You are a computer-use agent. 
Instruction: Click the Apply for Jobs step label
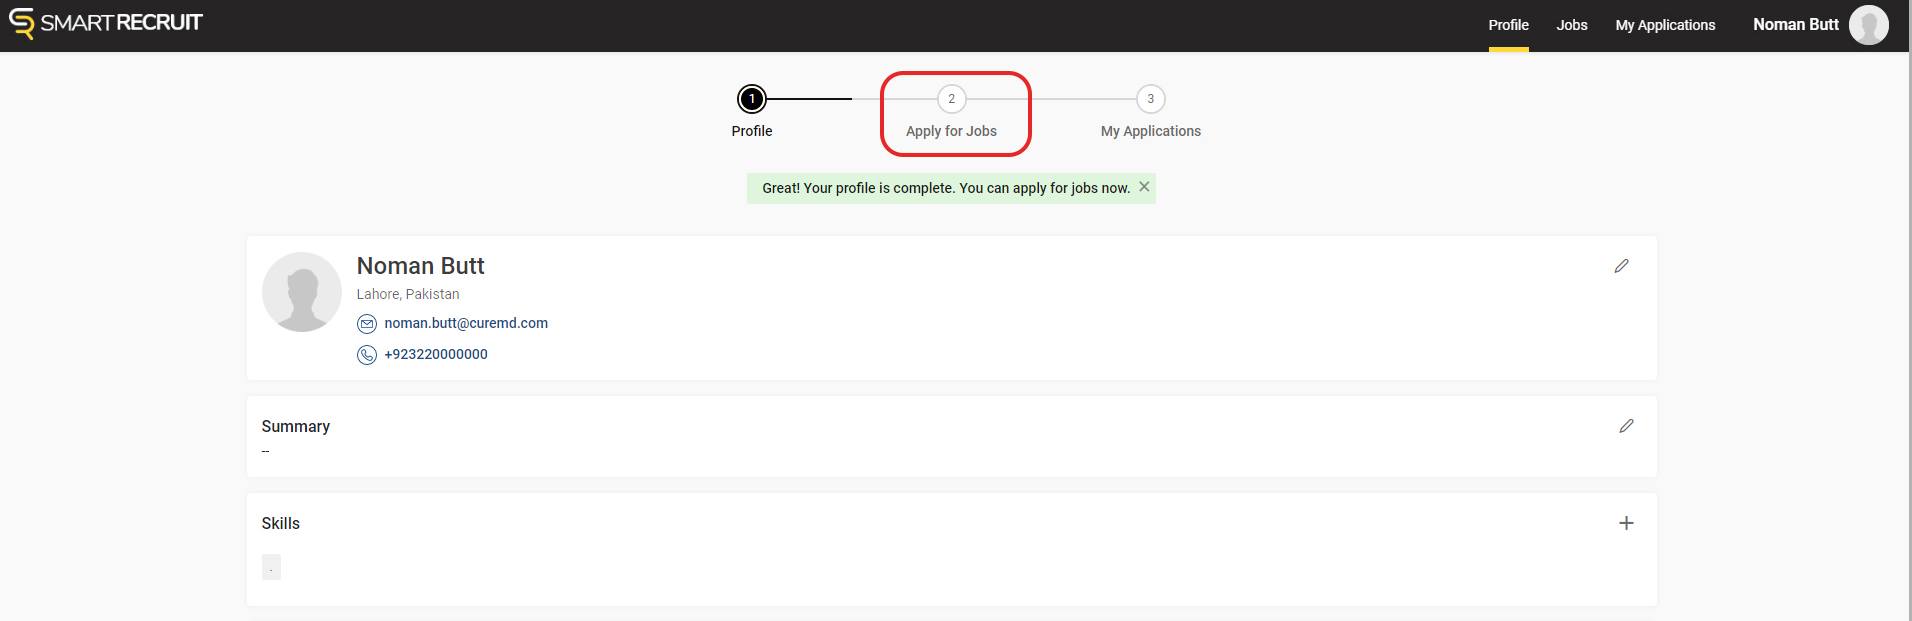pyautogui.click(x=951, y=131)
